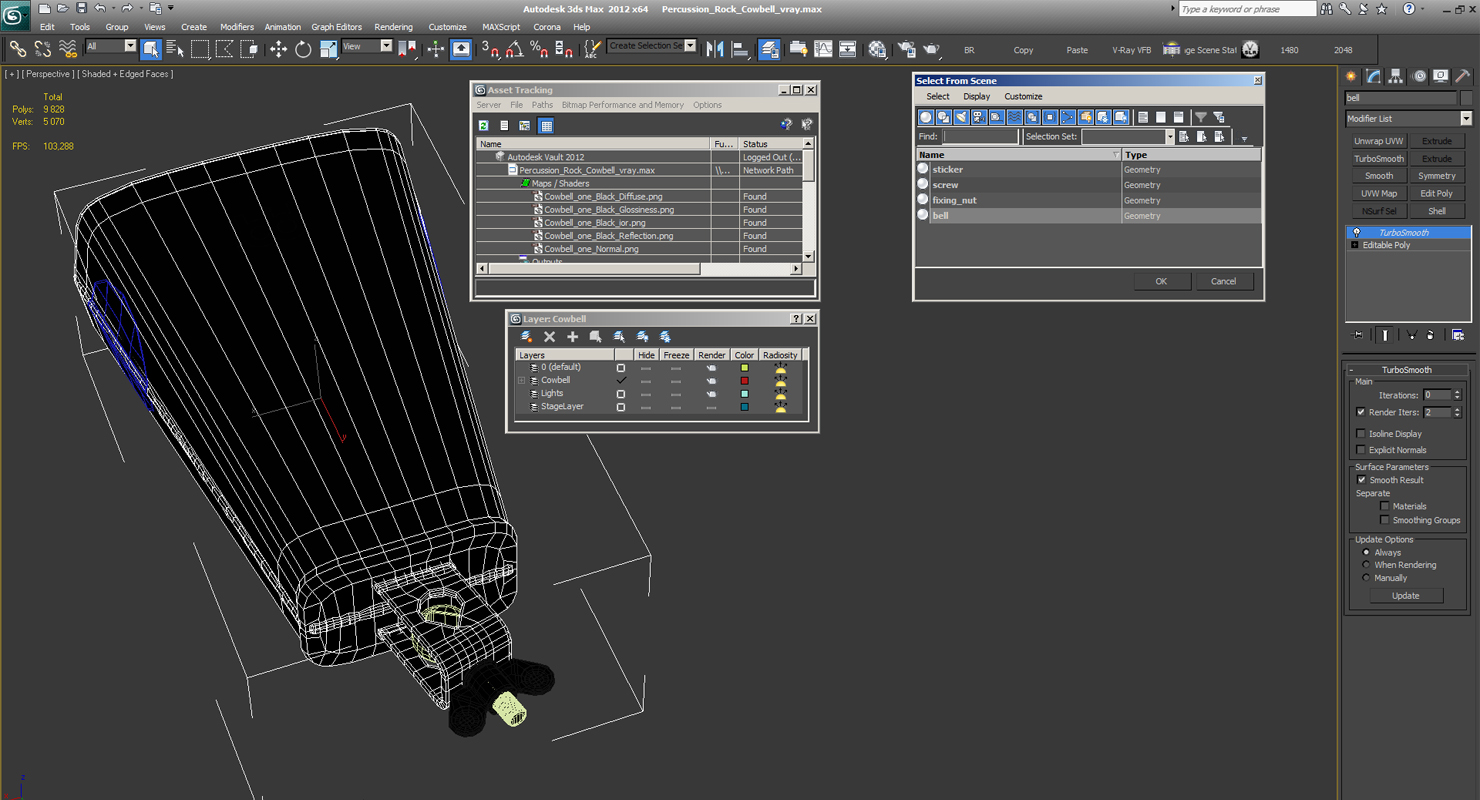Activate the Select Object tool
The image size is (1480, 800).
pos(151,49)
